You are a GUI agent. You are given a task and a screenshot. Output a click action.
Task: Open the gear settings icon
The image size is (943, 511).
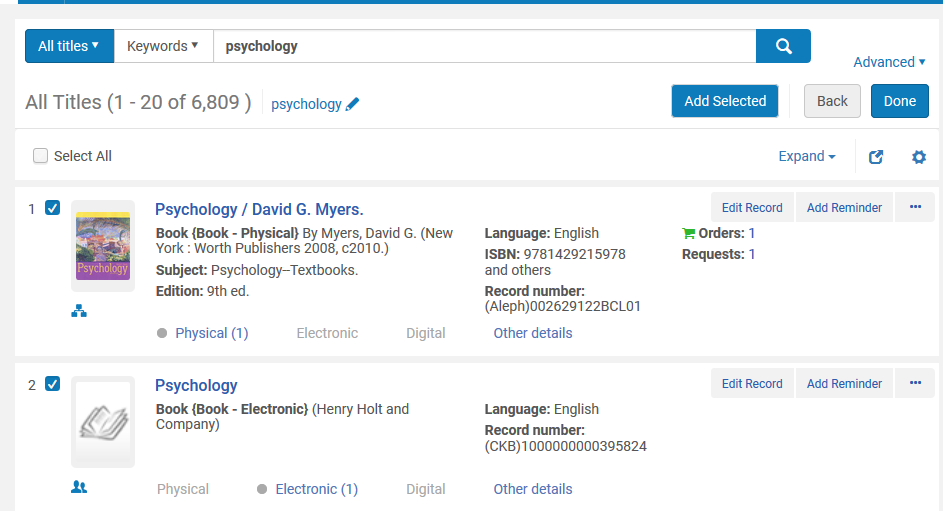(x=918, y=157)
